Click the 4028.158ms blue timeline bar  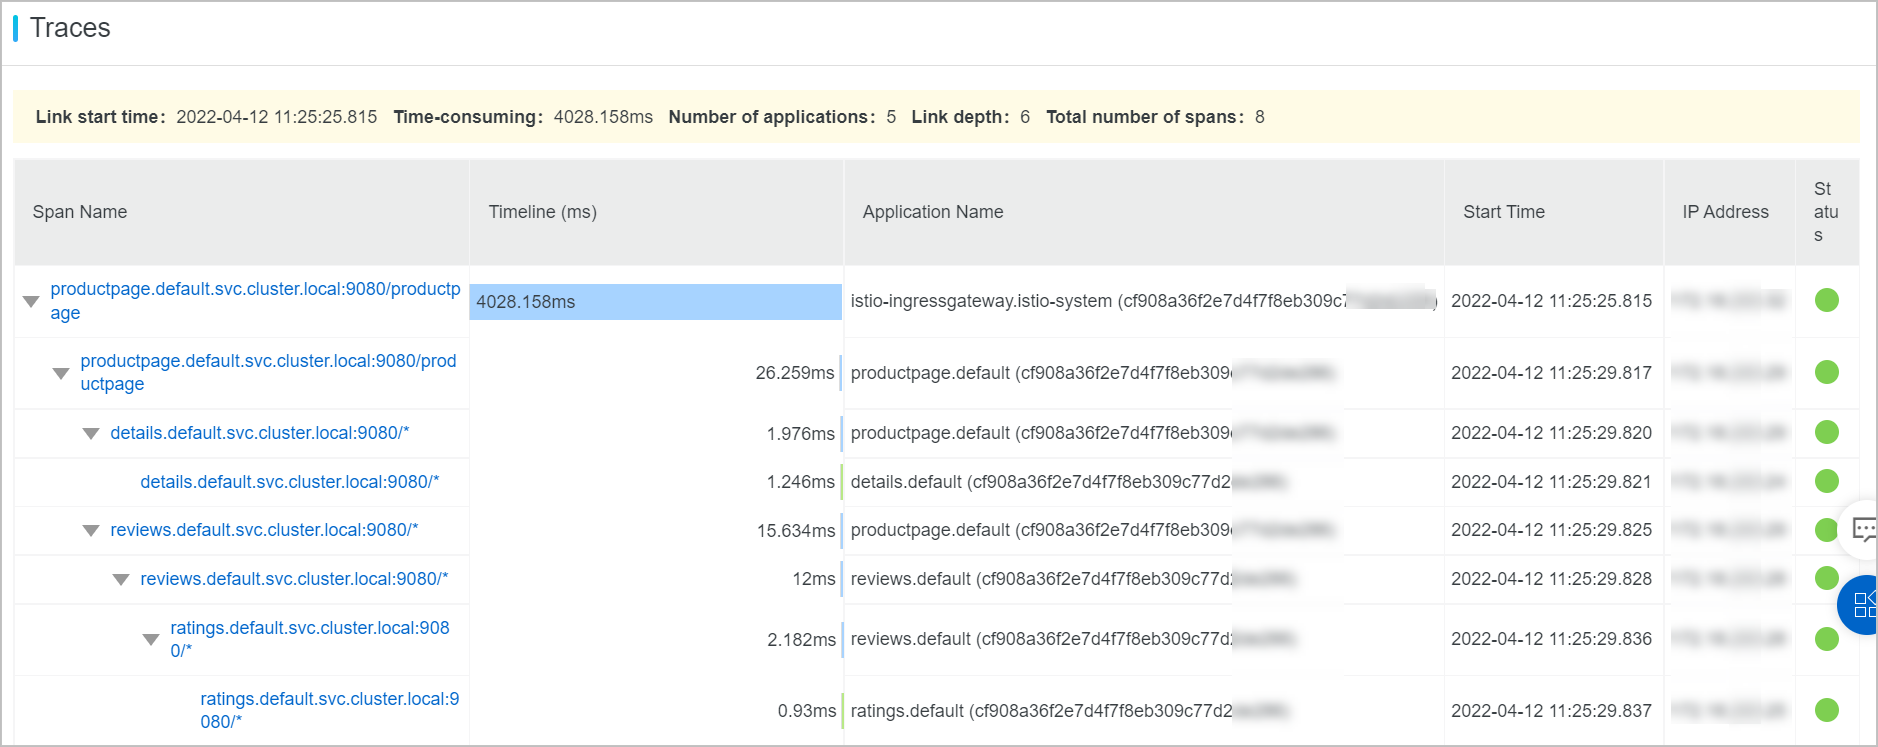(x=656, y=302)
